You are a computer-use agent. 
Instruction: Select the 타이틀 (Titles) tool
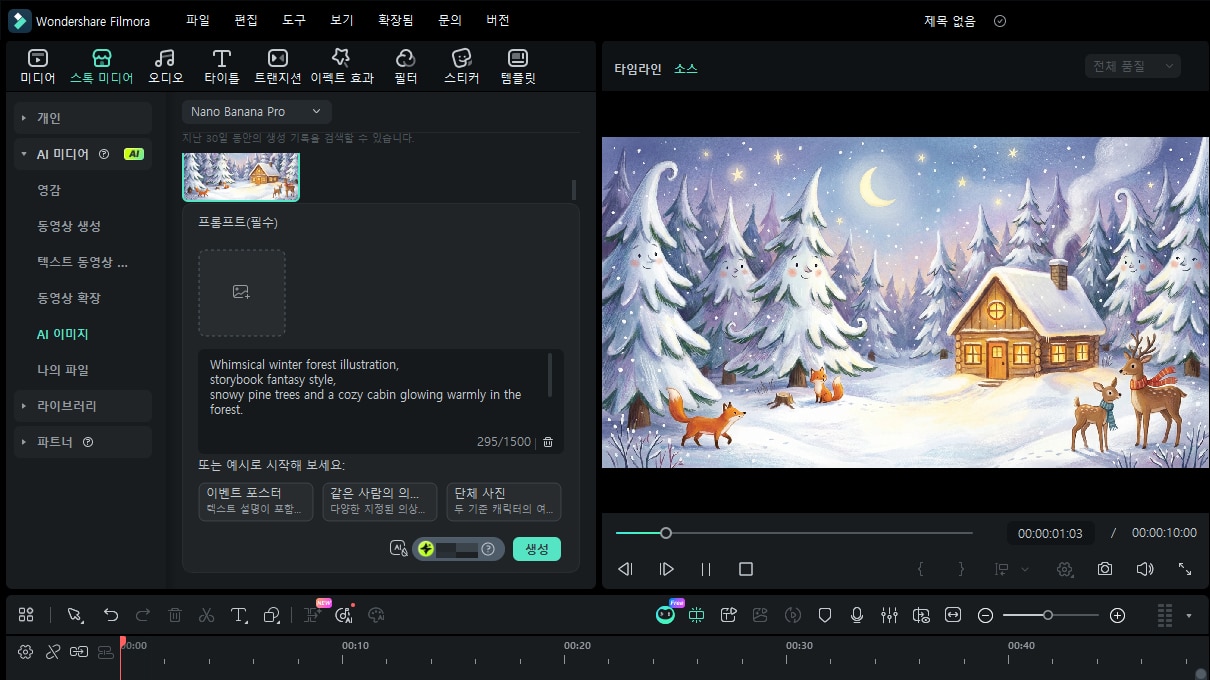coord(220,64)
